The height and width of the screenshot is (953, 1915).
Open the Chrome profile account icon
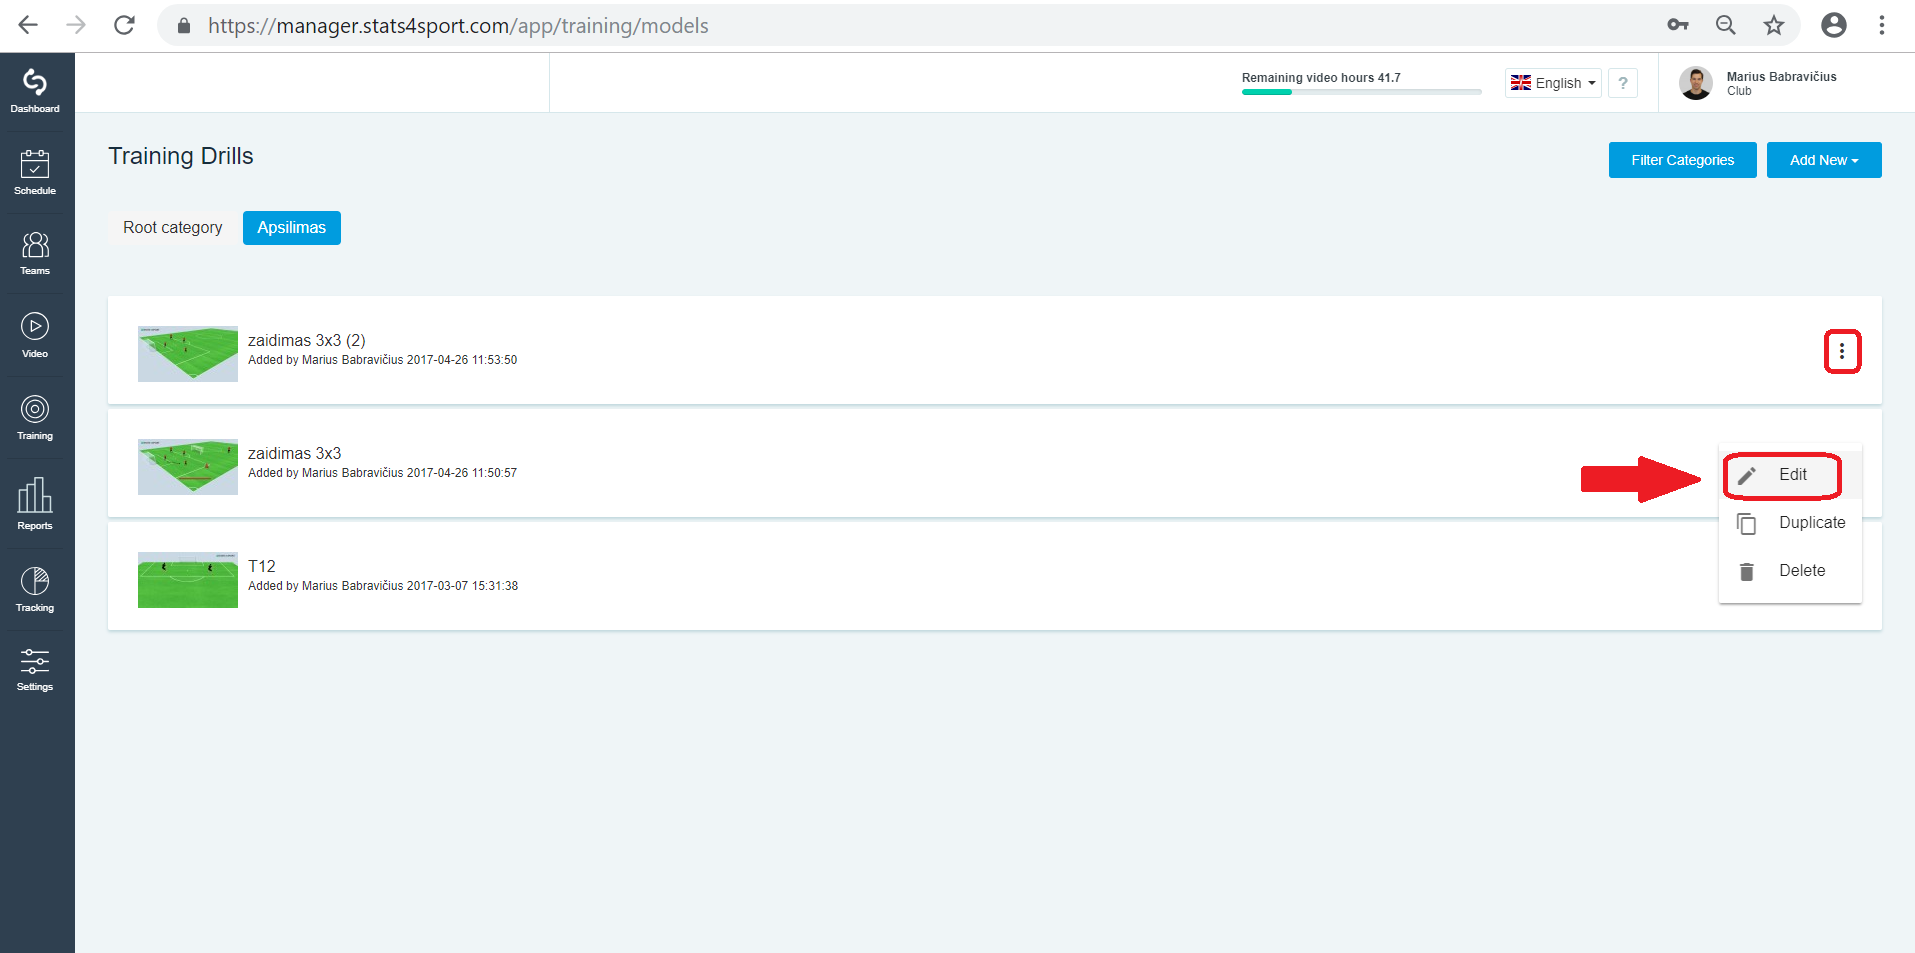pos(1834,25)
